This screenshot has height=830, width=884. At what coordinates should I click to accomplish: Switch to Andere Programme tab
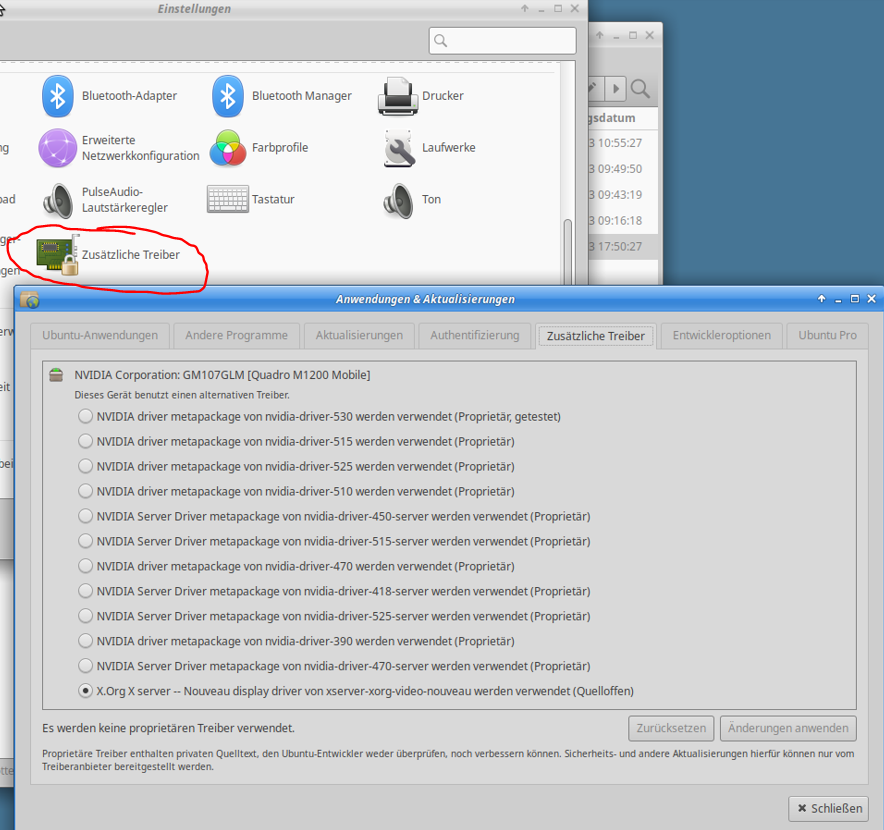[236, 335]
